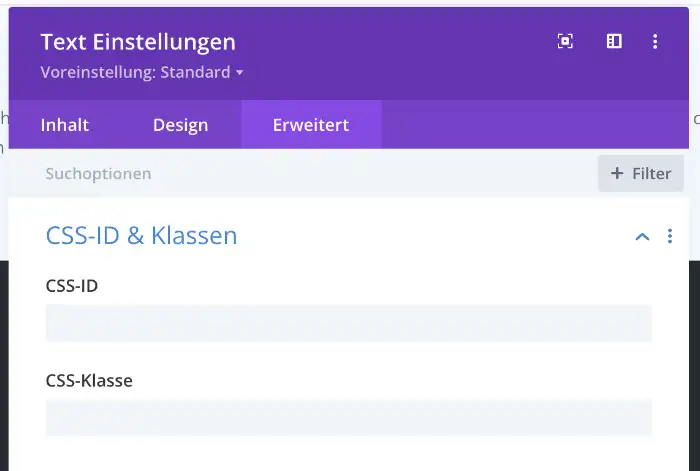700x471 pixels.
Task: Click the CSS-ID field label
Action: click(72, 286)
